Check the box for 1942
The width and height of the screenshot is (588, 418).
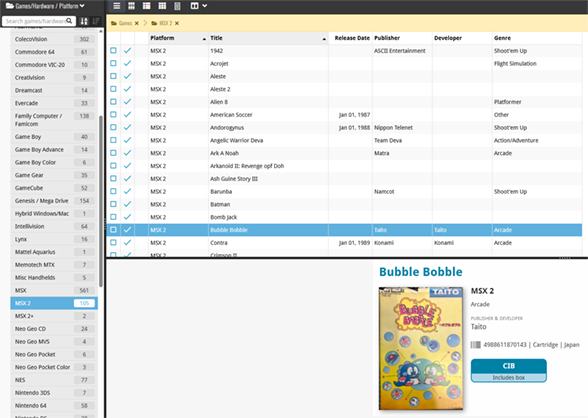tap(113, 50)
